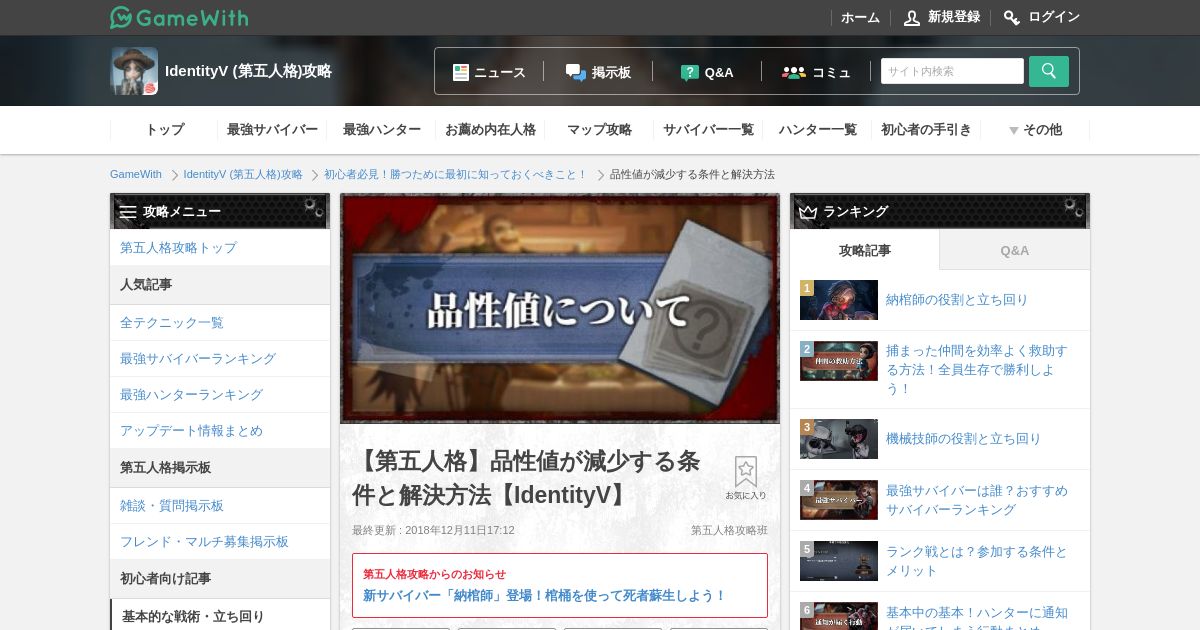Click the 掲示板 chat bubble icon
Image resolution: width=1200 pixels, height=630 pixels.
coord(575,72)
